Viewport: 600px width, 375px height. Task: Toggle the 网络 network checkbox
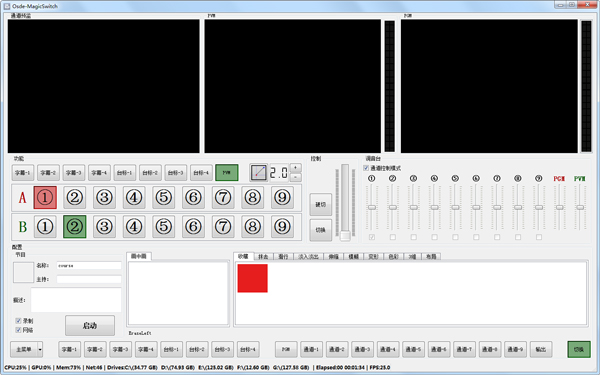[x=18, y=330]
